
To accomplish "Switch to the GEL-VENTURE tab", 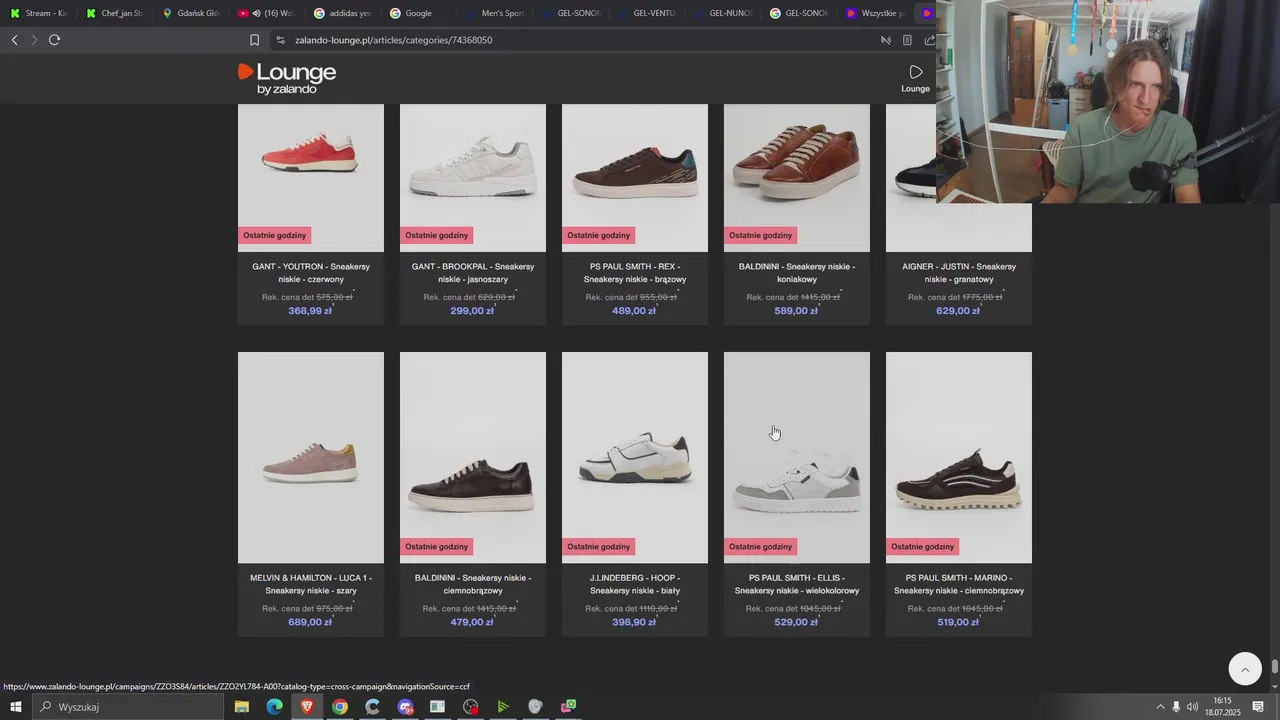I will 646,13.
